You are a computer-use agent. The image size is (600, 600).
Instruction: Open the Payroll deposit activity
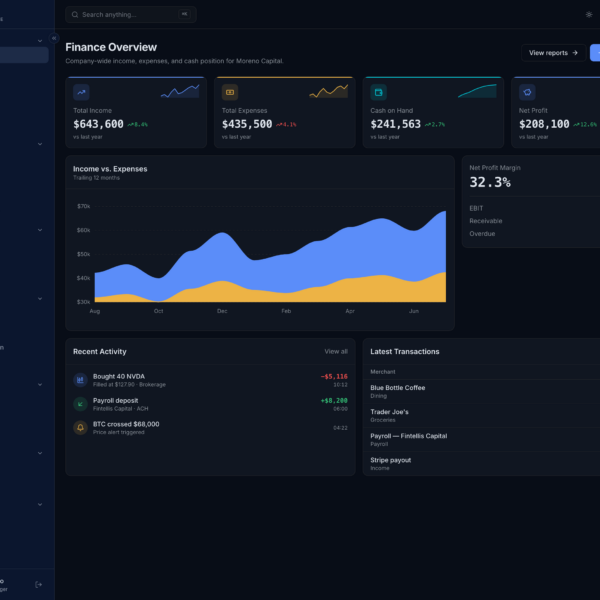(x=210, y=404)
